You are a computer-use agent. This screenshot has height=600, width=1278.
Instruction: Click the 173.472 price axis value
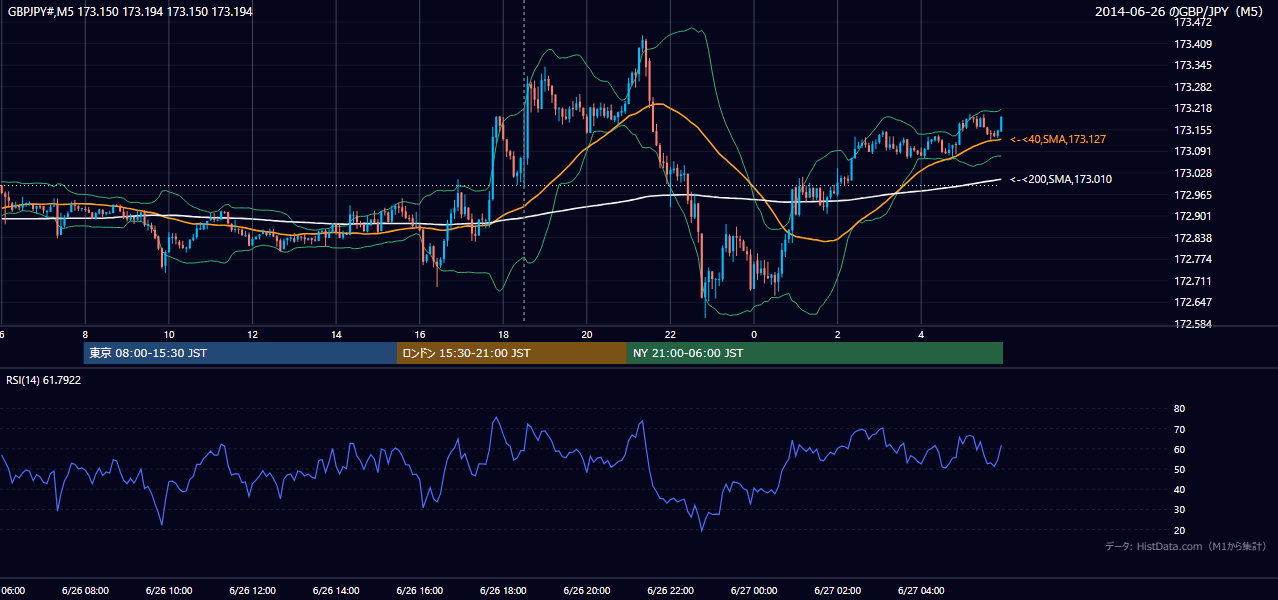pyautogui.click(x=1193, y=22)
